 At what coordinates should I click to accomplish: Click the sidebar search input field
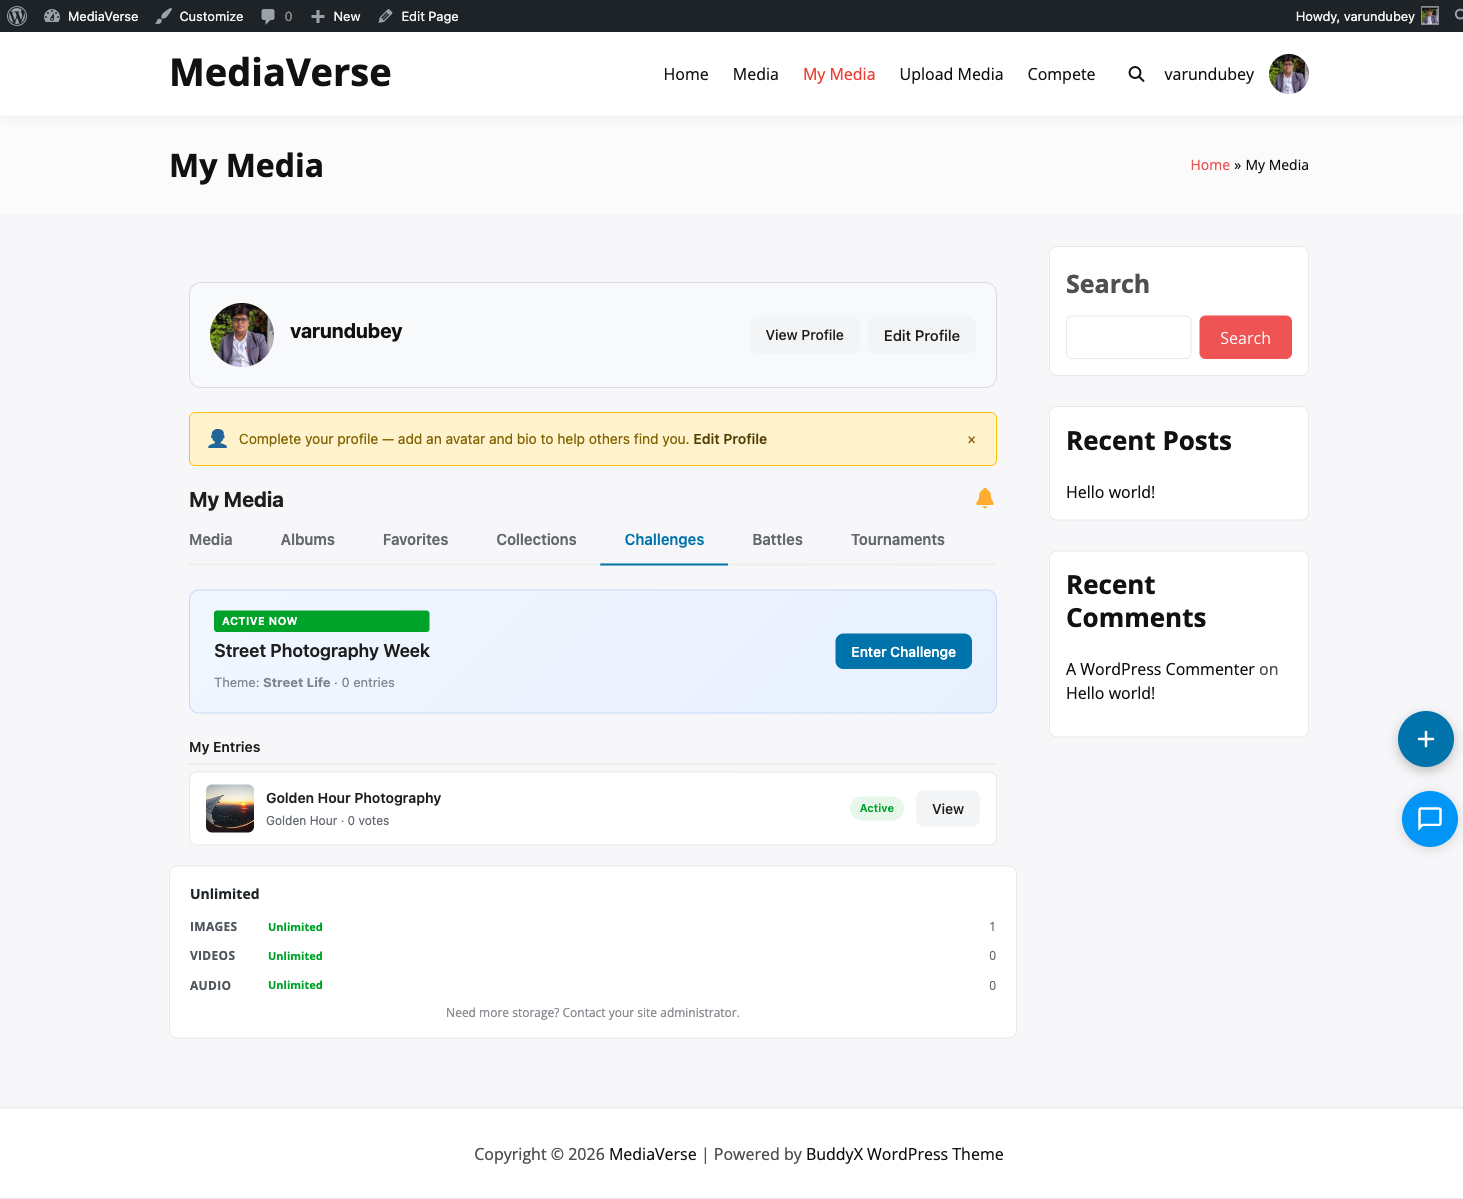(x=1128, y=337)
